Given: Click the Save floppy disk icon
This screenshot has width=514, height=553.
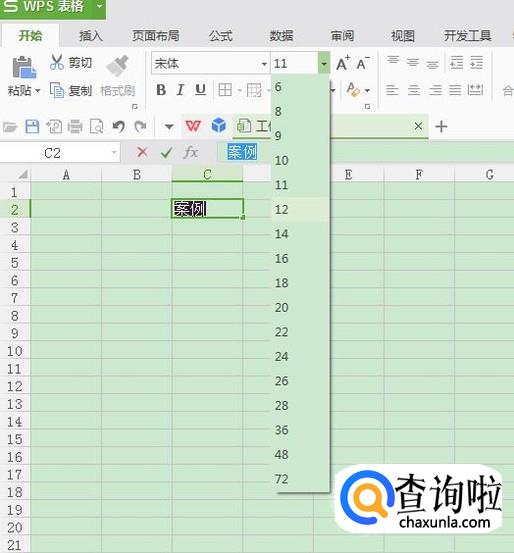Looking at the screenshot, I should (32, 126).
